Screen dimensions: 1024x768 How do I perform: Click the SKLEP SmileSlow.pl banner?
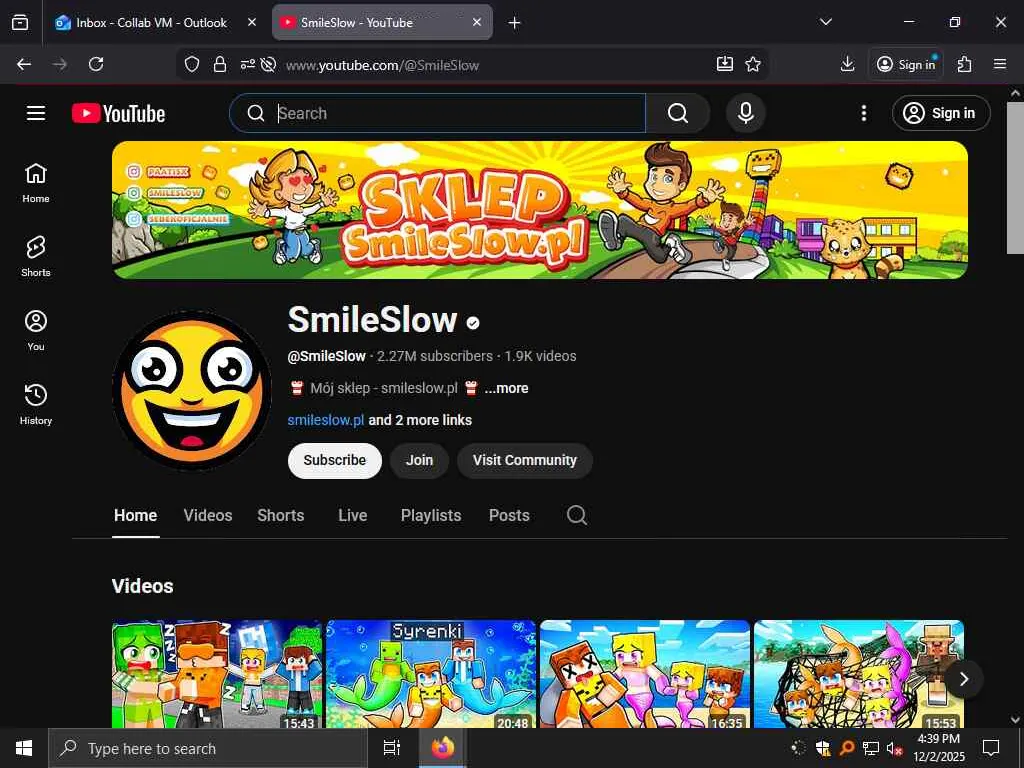pos(540,210)
